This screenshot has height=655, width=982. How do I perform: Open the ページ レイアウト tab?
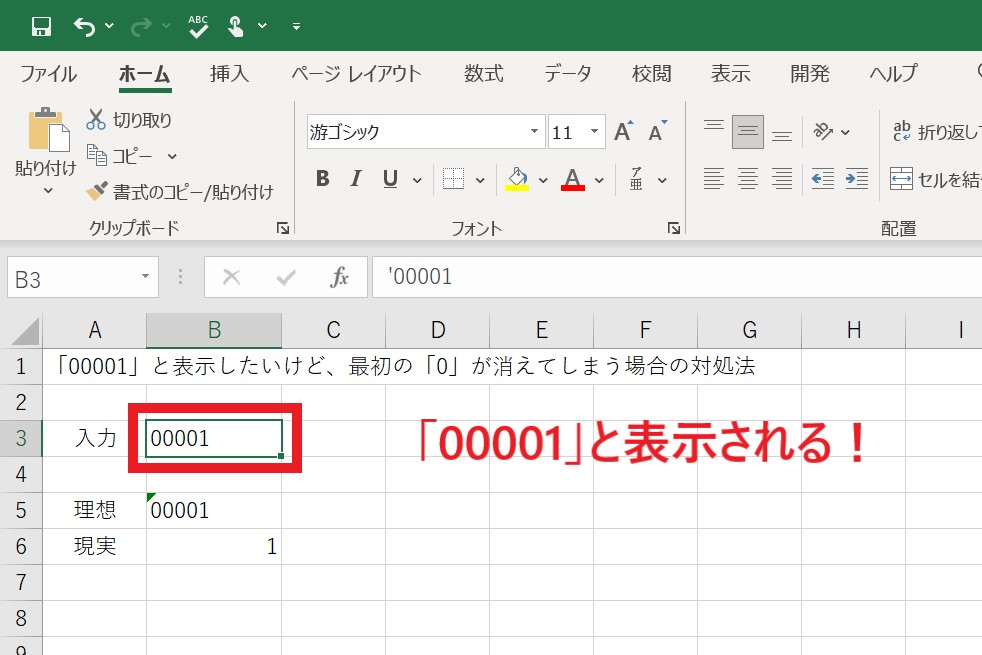(x=356, y=74)
